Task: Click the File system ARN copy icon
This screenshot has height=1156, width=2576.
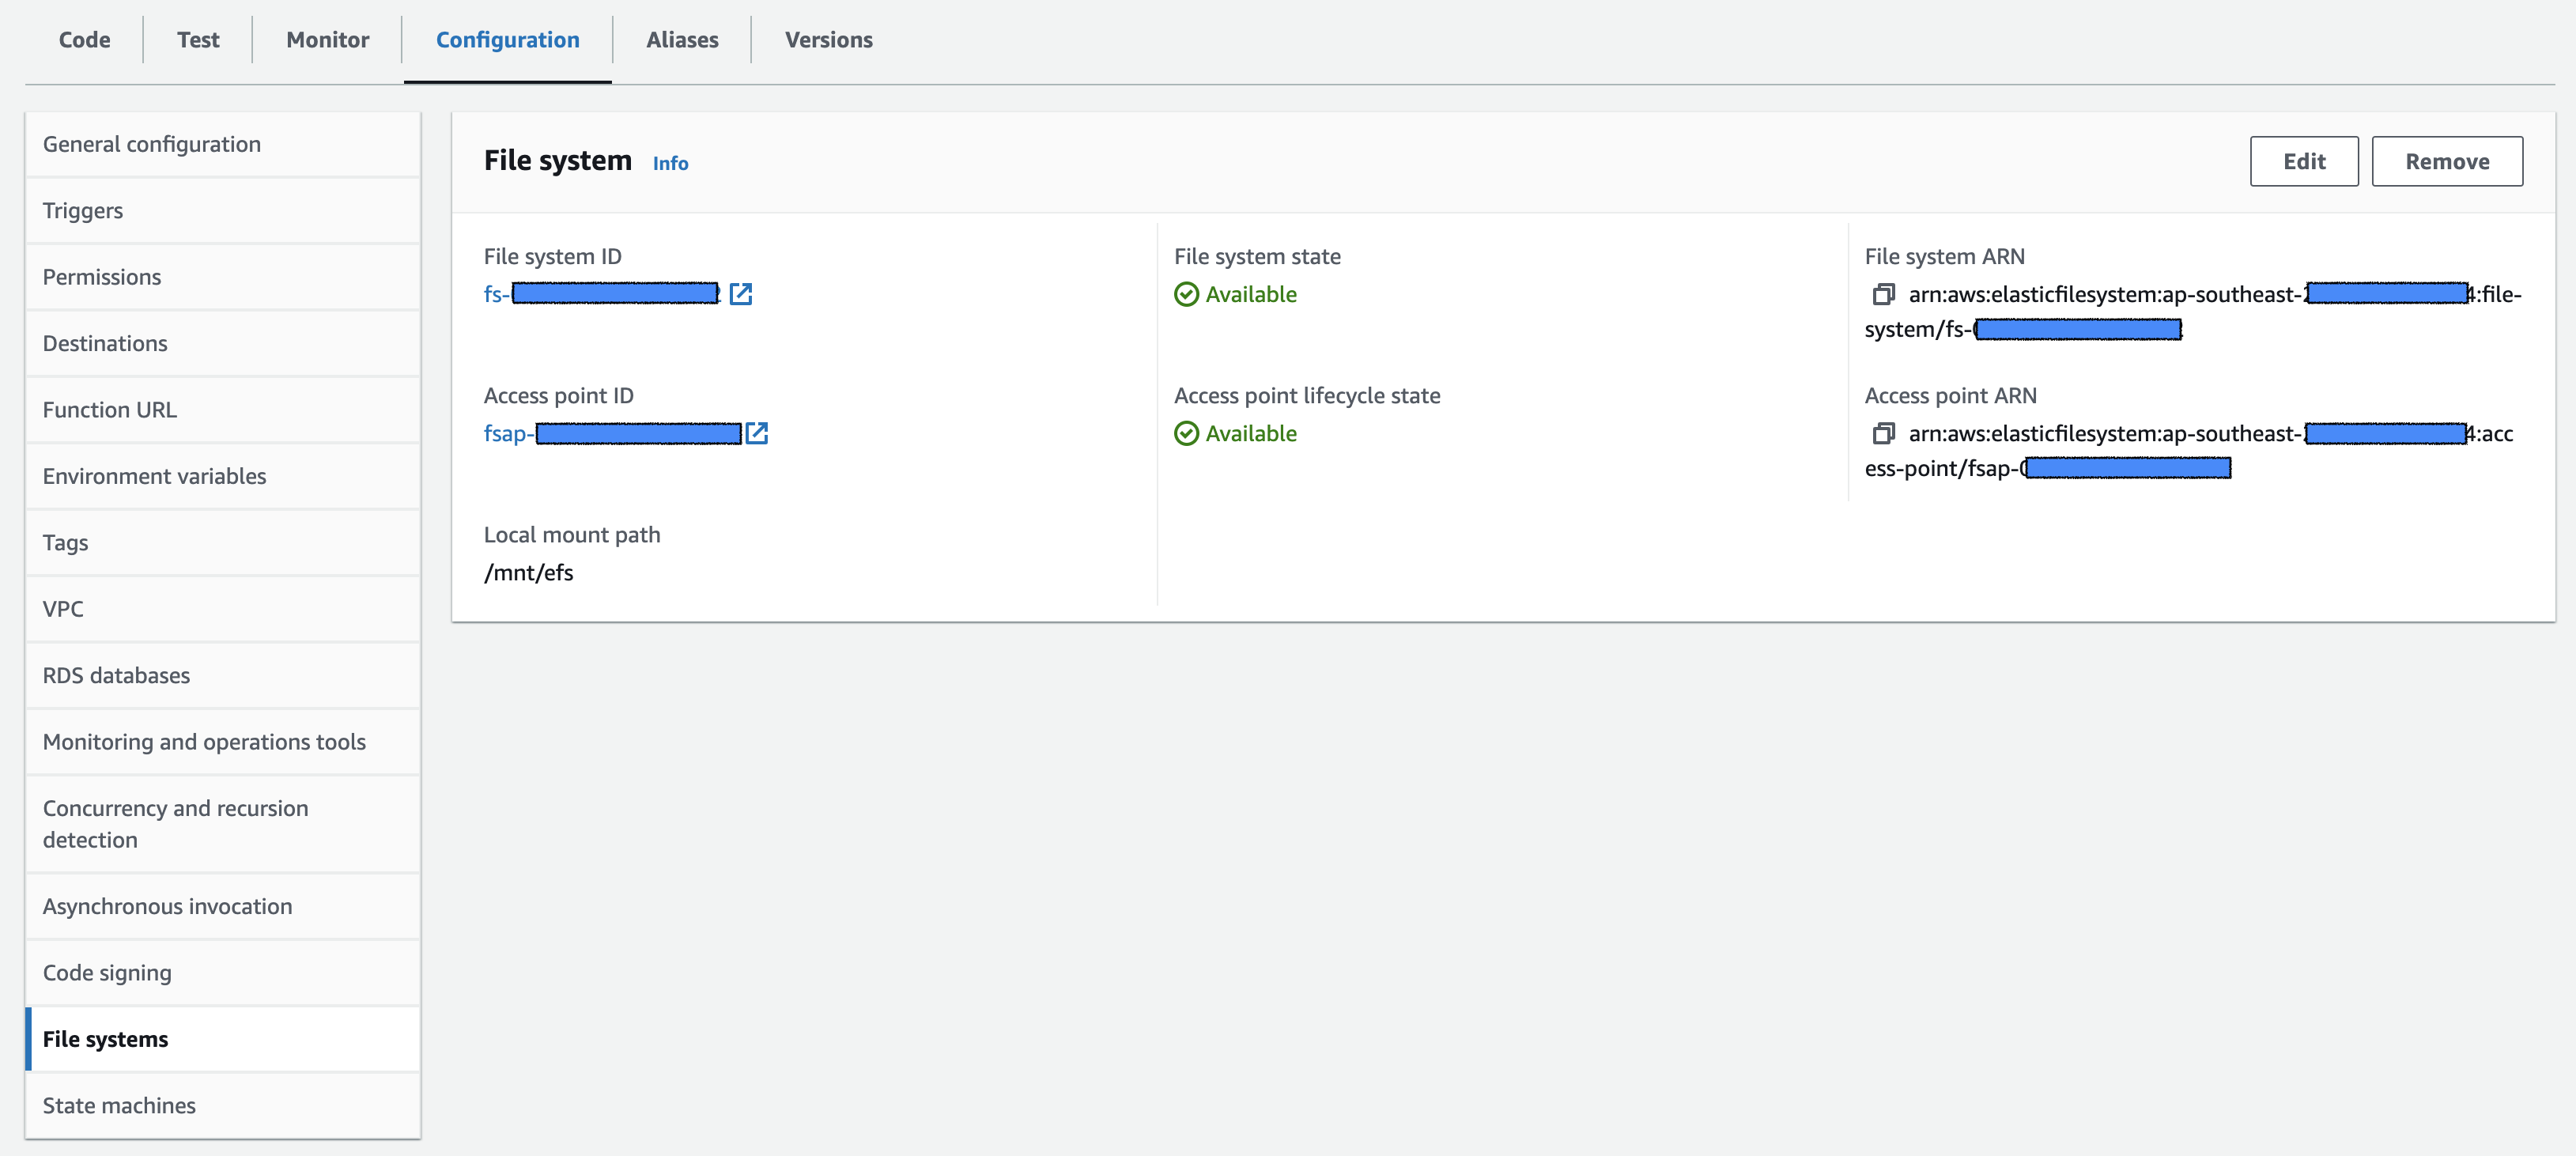Action: click(x=1879, y=294)
